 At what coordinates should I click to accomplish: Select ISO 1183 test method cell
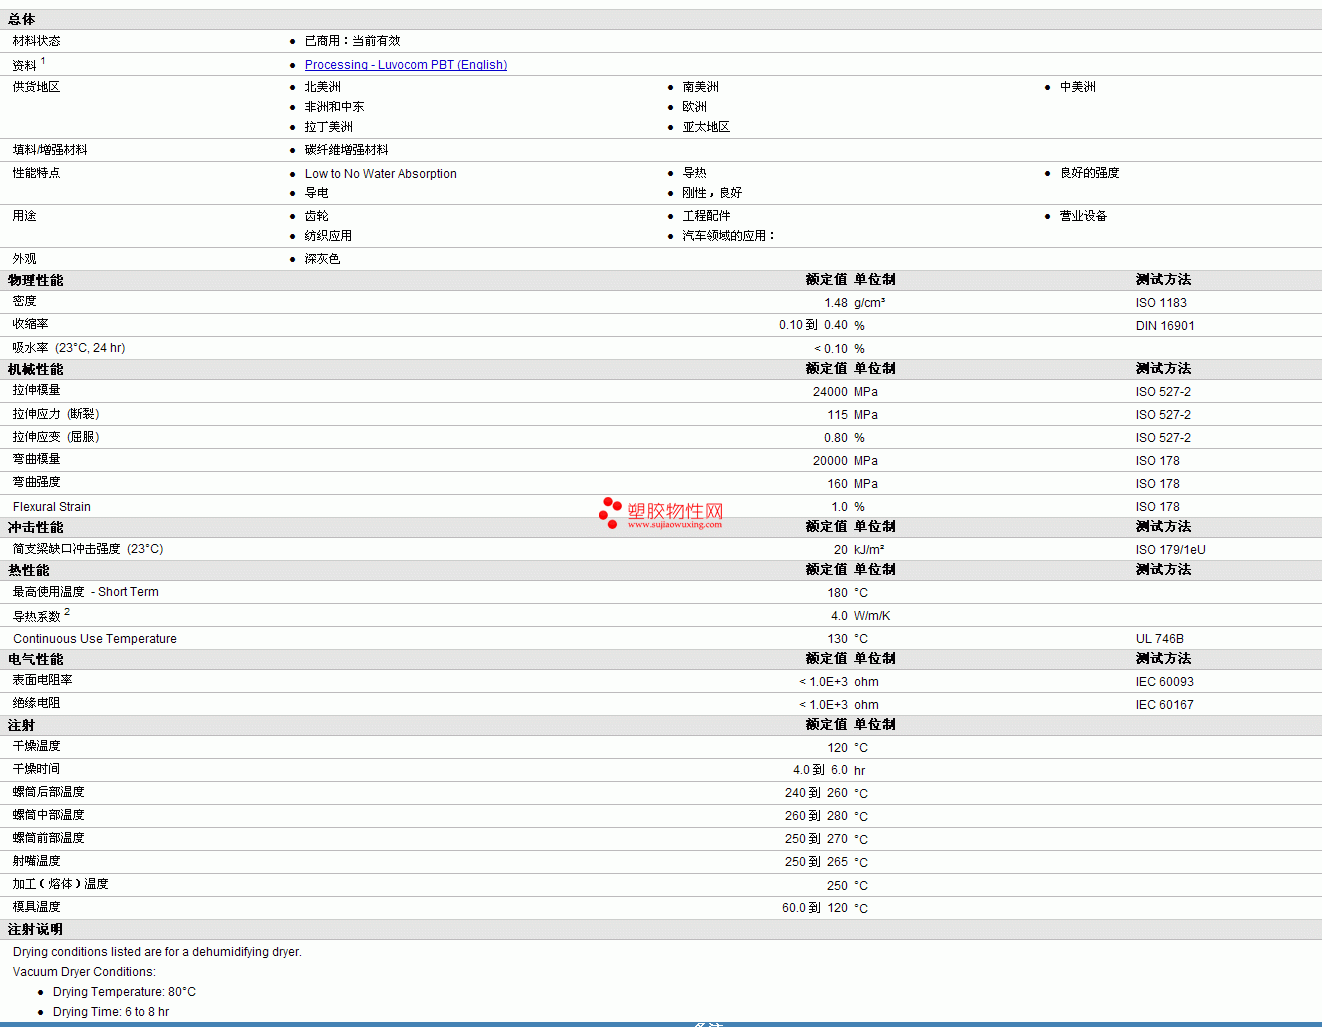click(1161, 303)
